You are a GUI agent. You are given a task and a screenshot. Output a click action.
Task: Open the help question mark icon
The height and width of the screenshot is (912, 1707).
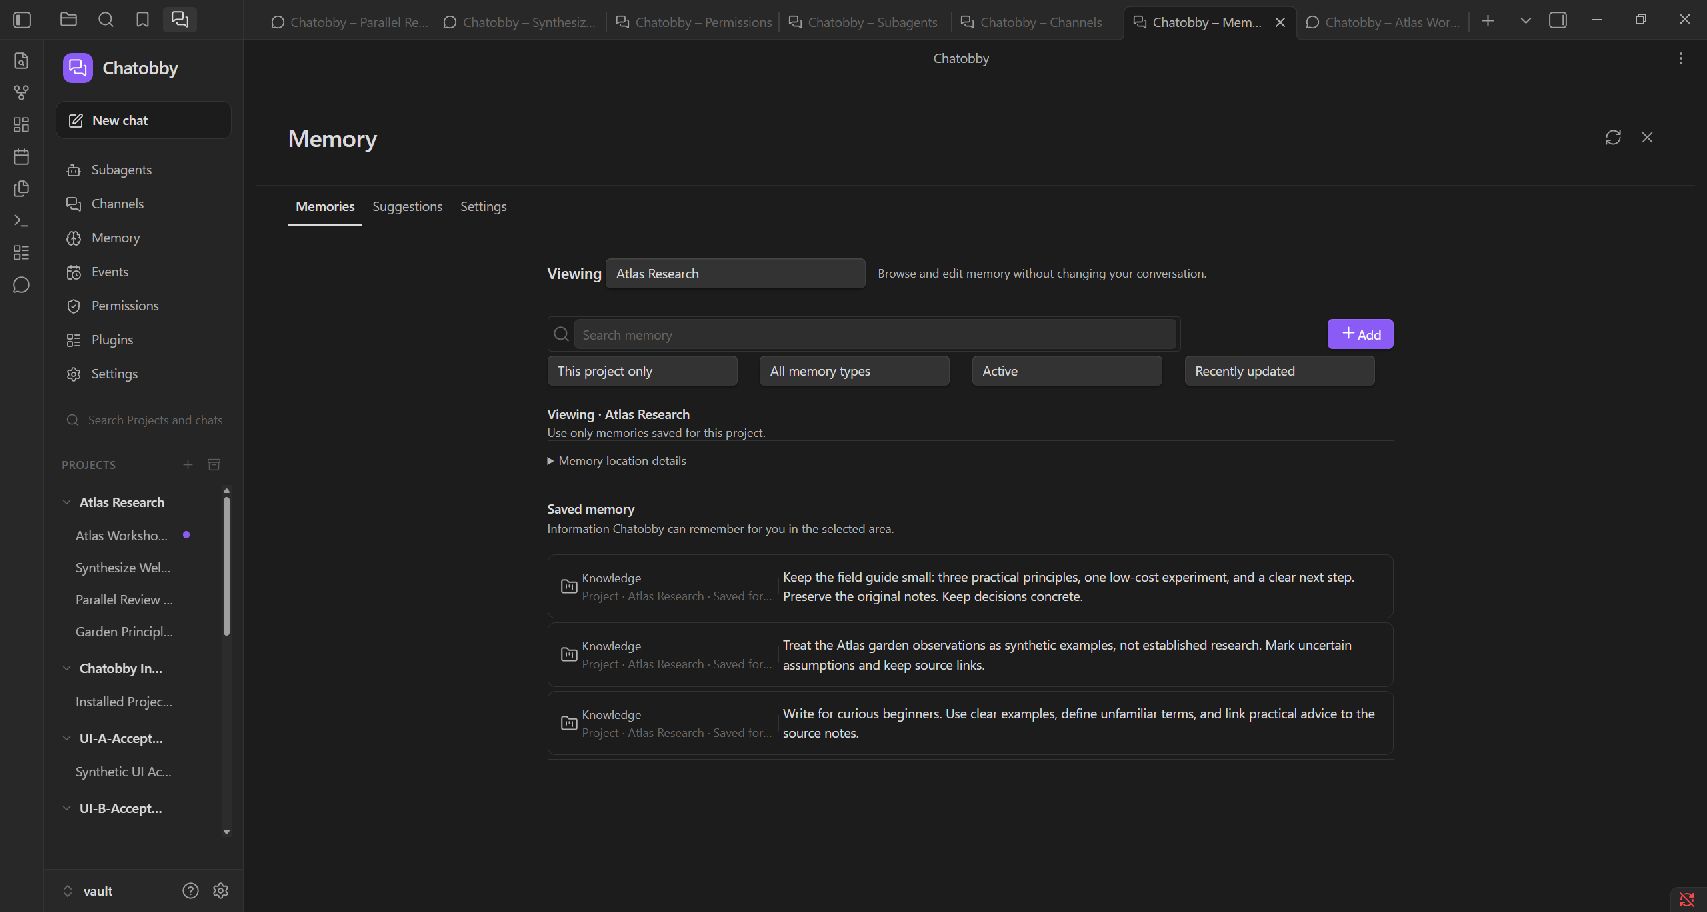[x=191, y=890]
